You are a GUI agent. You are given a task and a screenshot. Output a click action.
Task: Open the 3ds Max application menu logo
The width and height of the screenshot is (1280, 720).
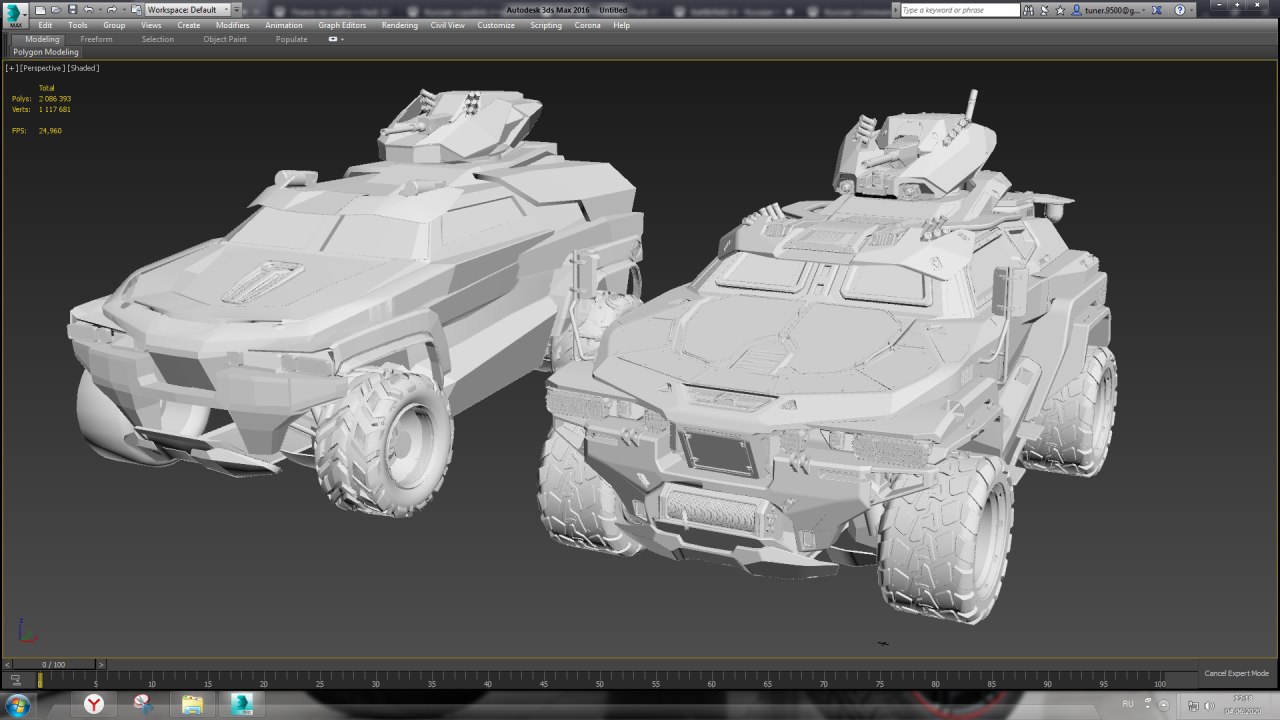[15, 17]
